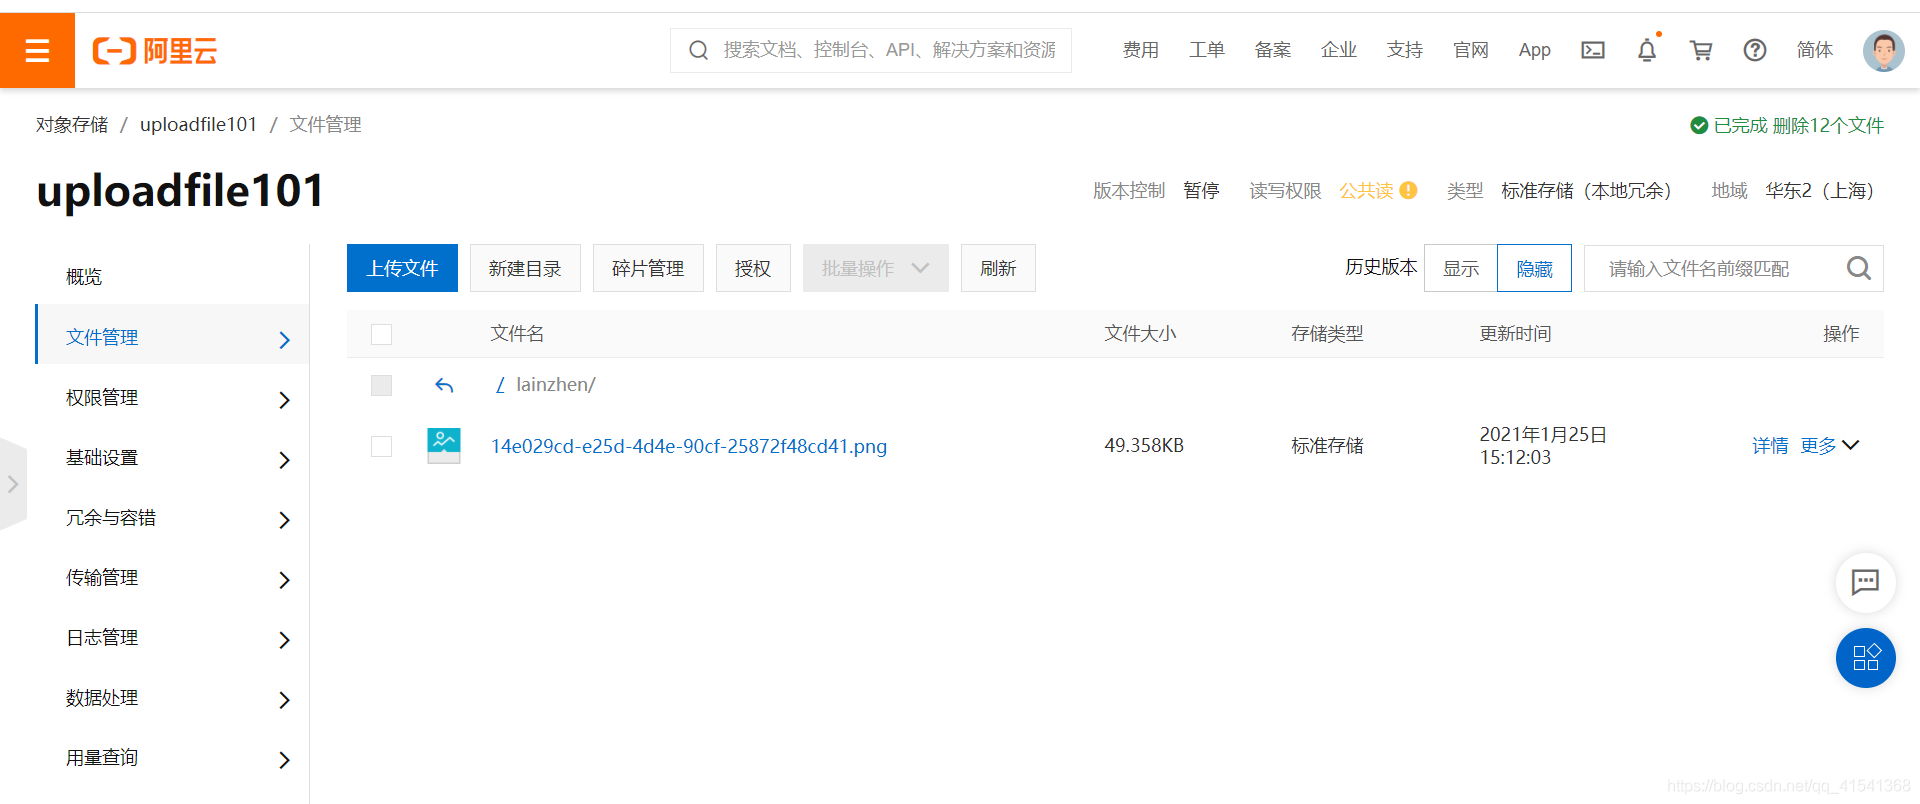Click the help question mark icon
The image size is (1920, 804).
(x=1754, y=50)
